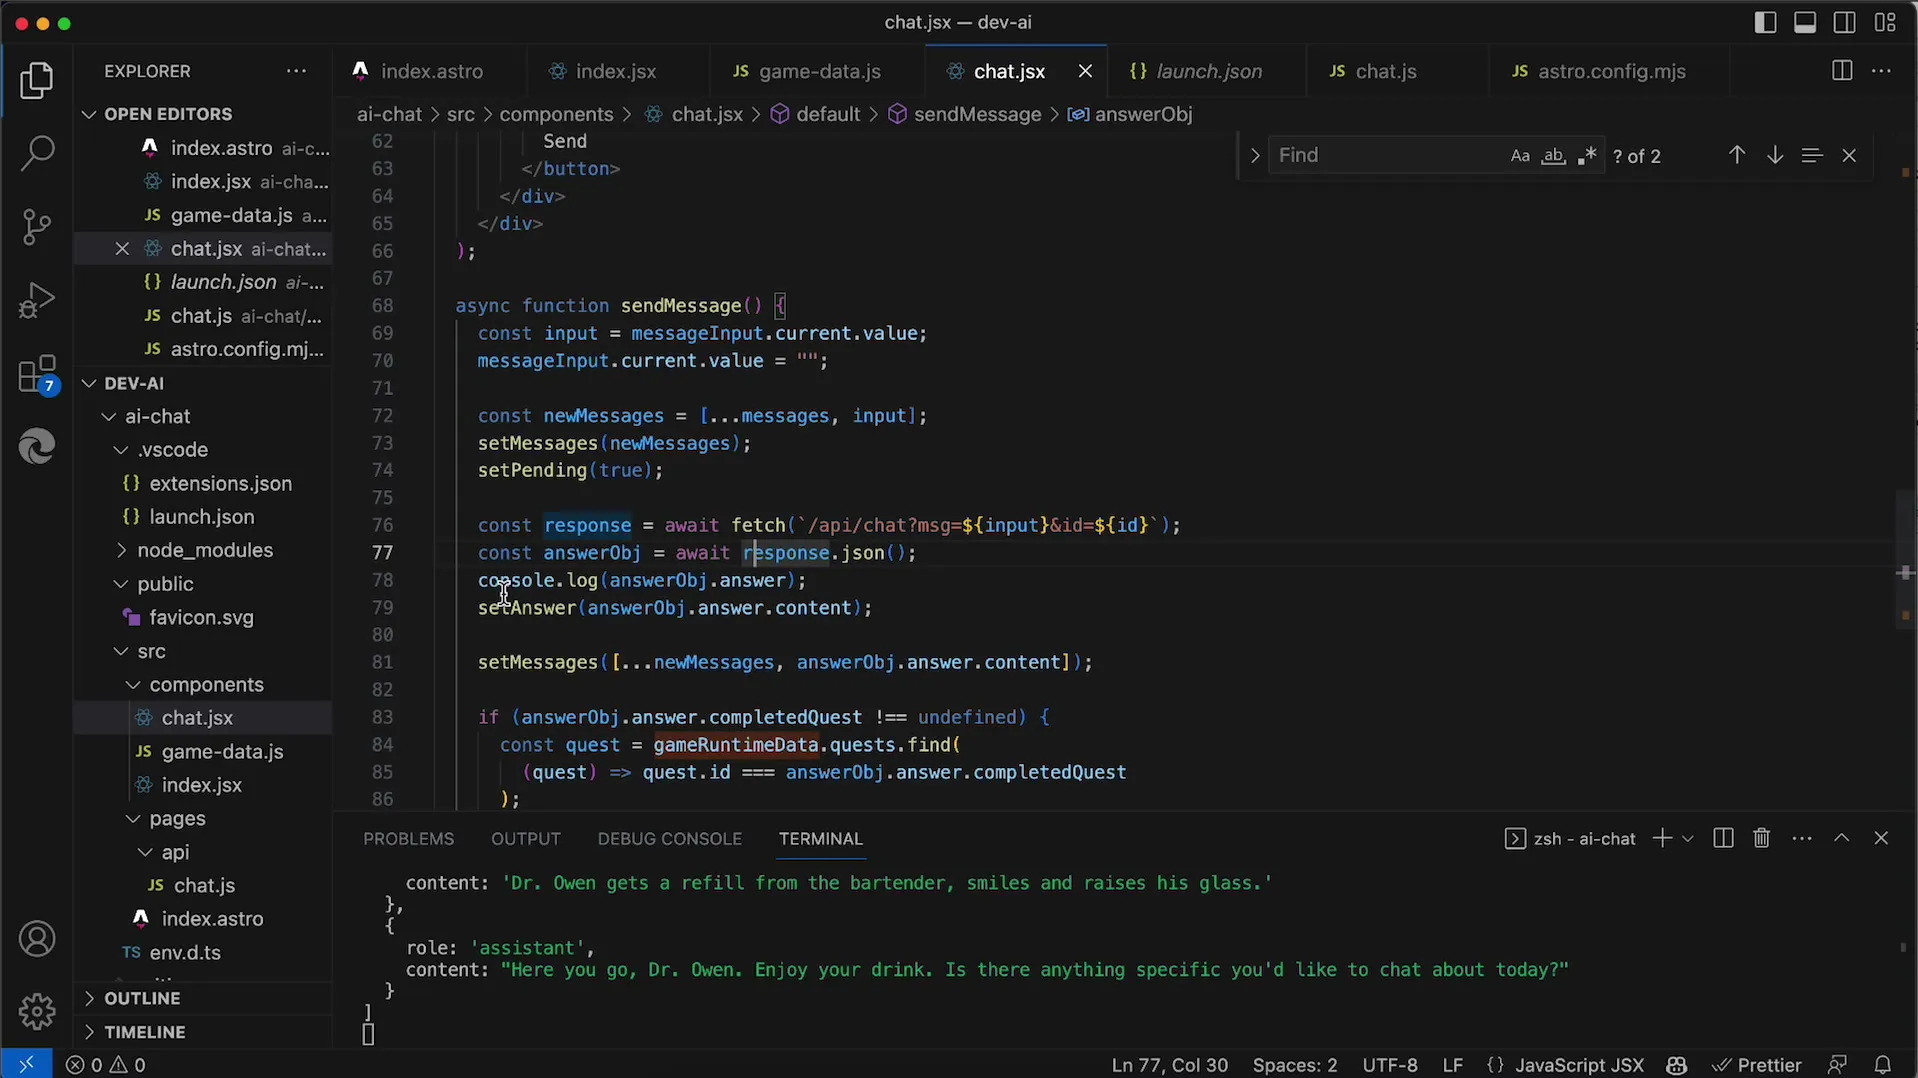Toggle Use Regular Expression in Find
The height and width of the screenshot is (1078, 1918).
point(1587,156)
